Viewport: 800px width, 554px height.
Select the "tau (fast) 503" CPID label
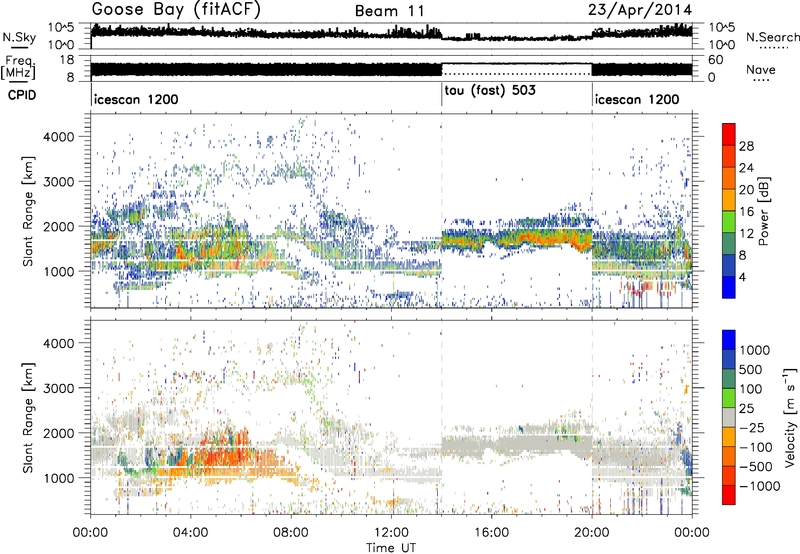click(490, 91)
